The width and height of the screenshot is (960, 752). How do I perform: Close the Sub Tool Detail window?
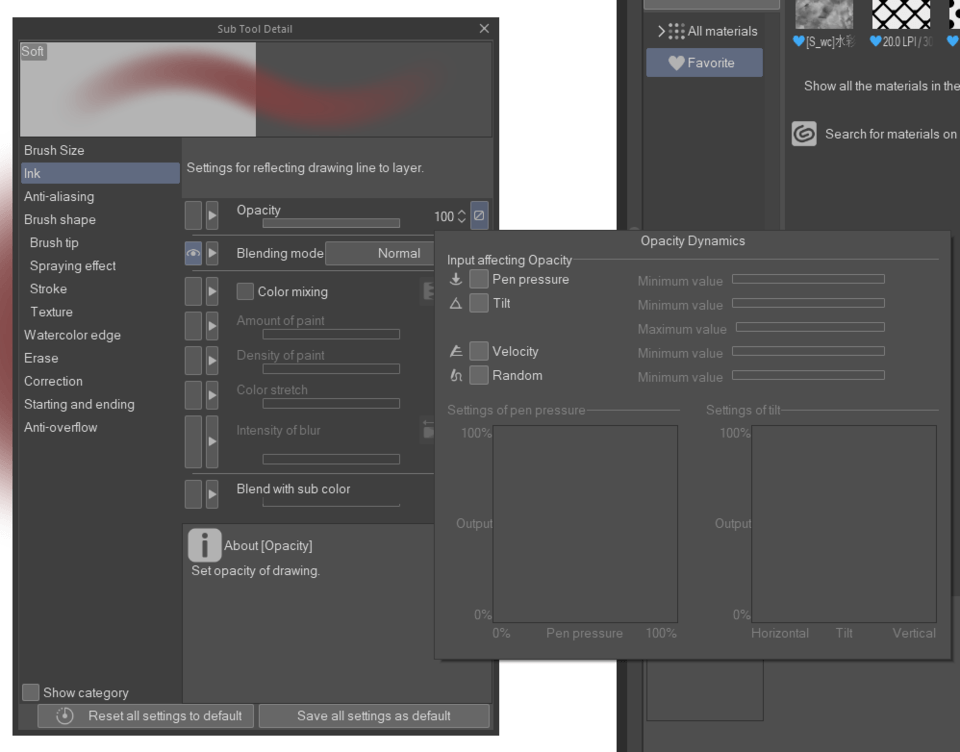click(484, 29)
